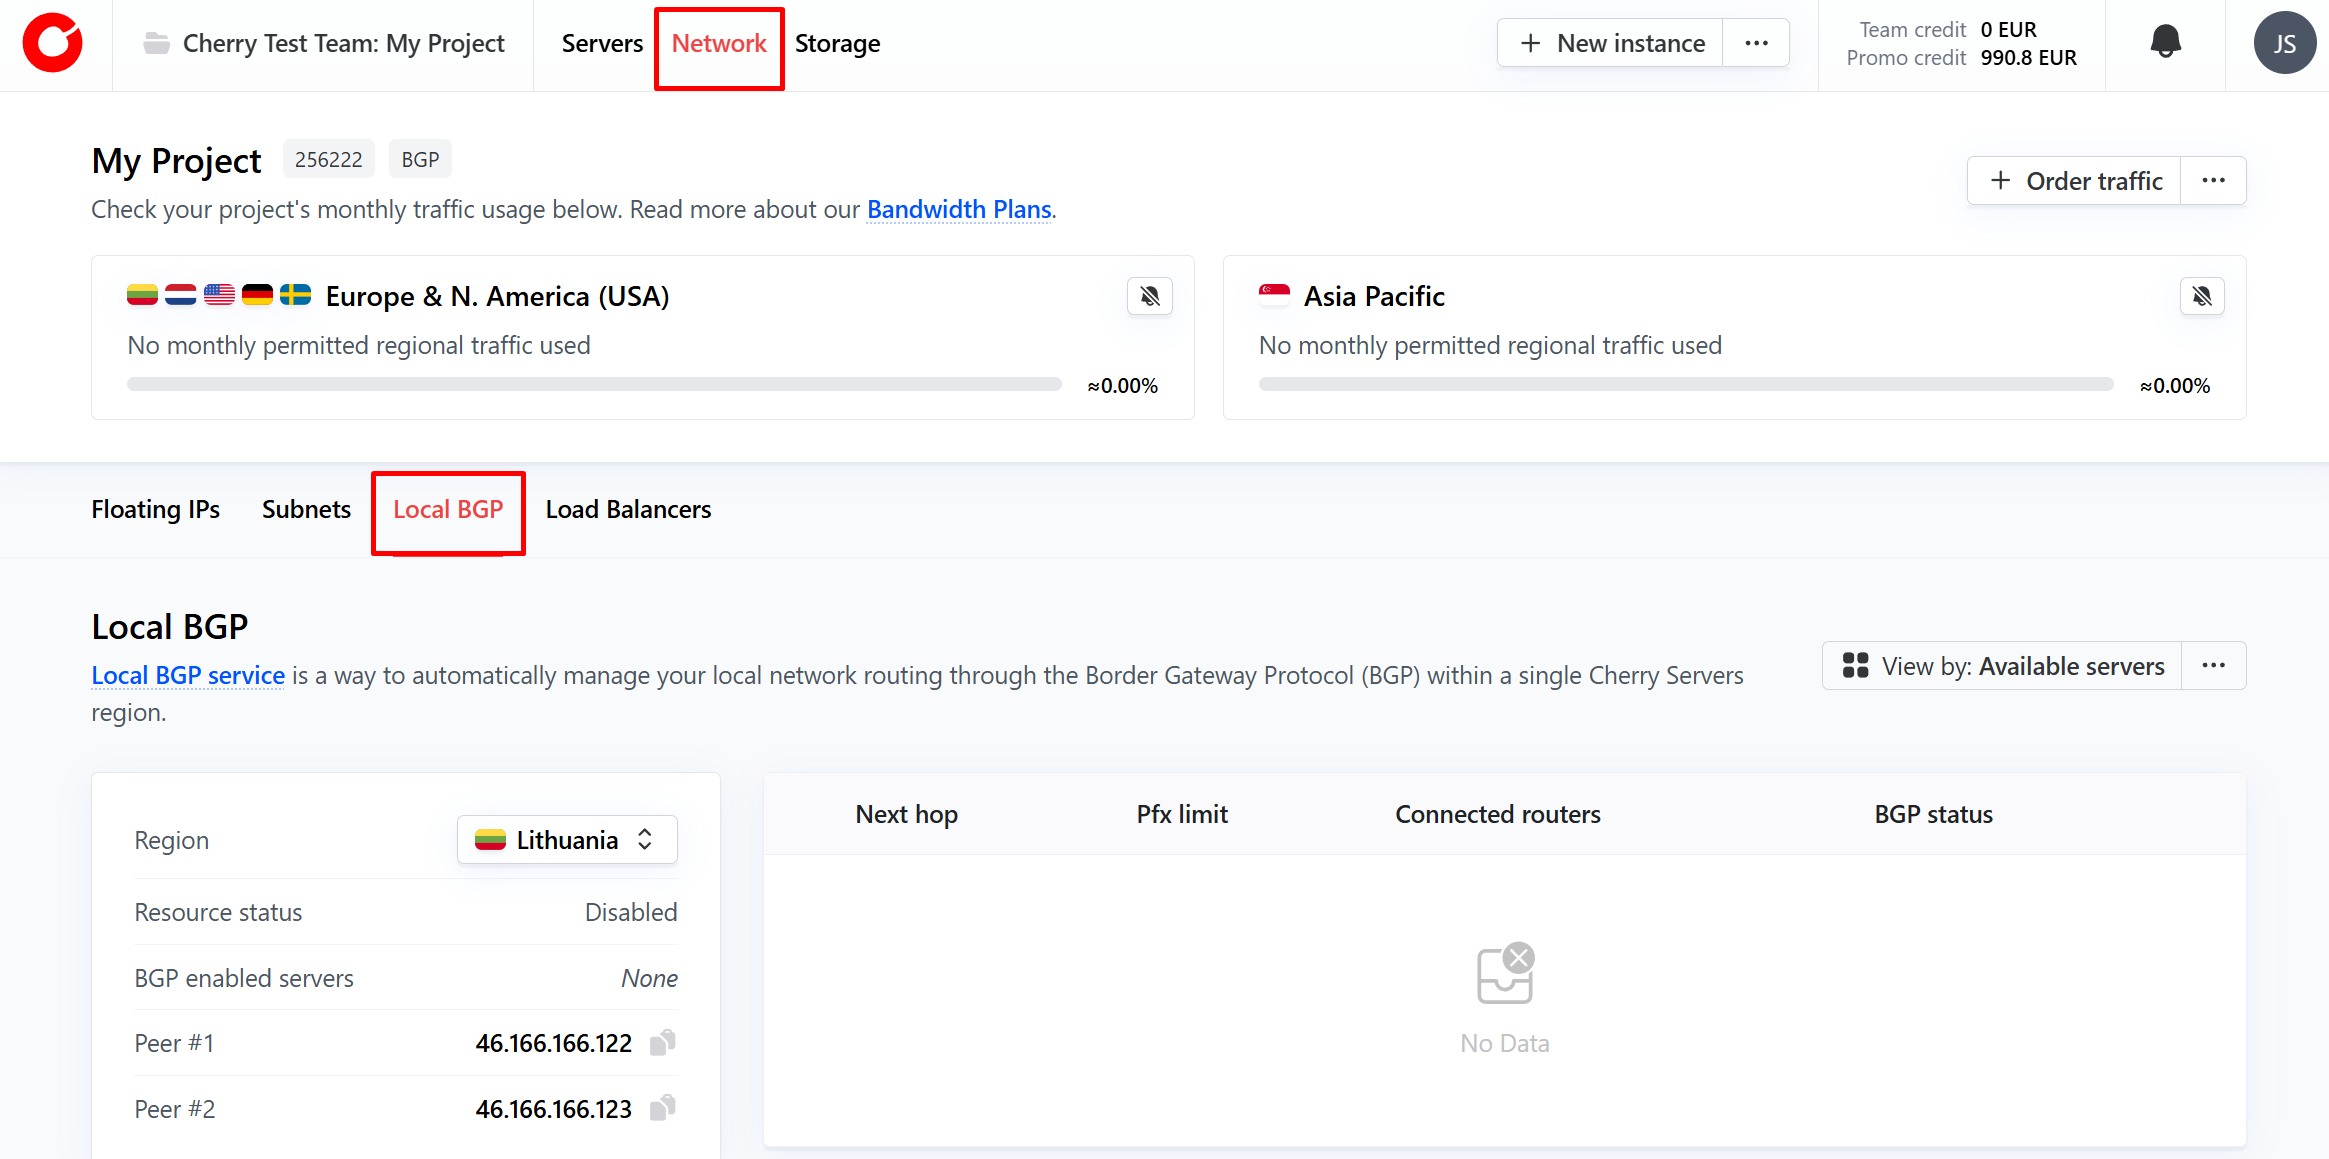
Task: Toggle Europe & N. America traffic alerts
Action: 1150,296
